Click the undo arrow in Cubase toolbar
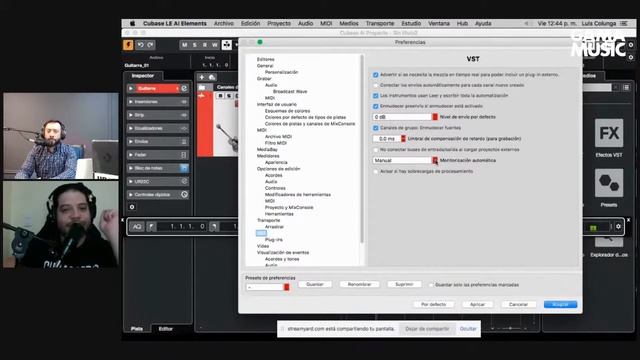 tap(141, 45)
